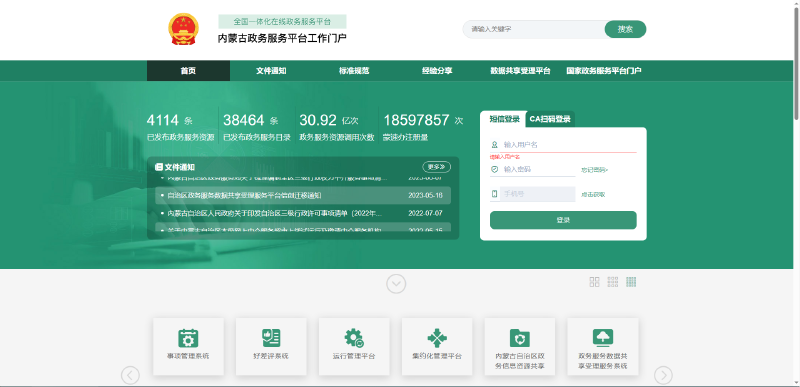Screen dimensions: 800x387
Task: Focus the 输入用户名 input field
Action: click(x=569, y=145)
